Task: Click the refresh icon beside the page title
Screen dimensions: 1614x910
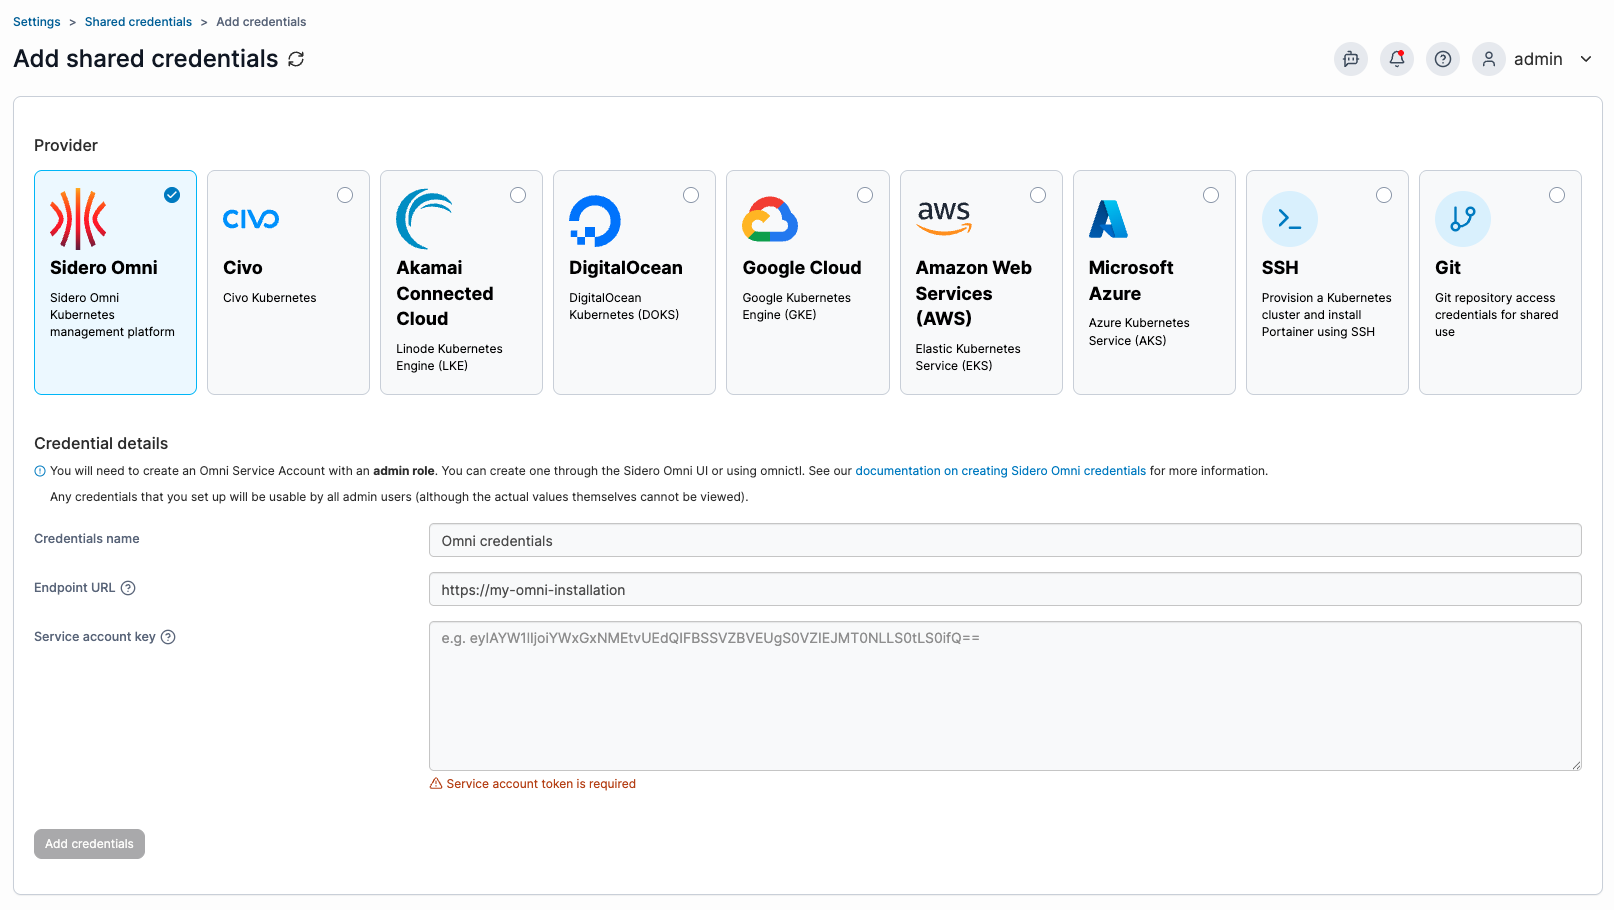Action: [x=296, y=59]
